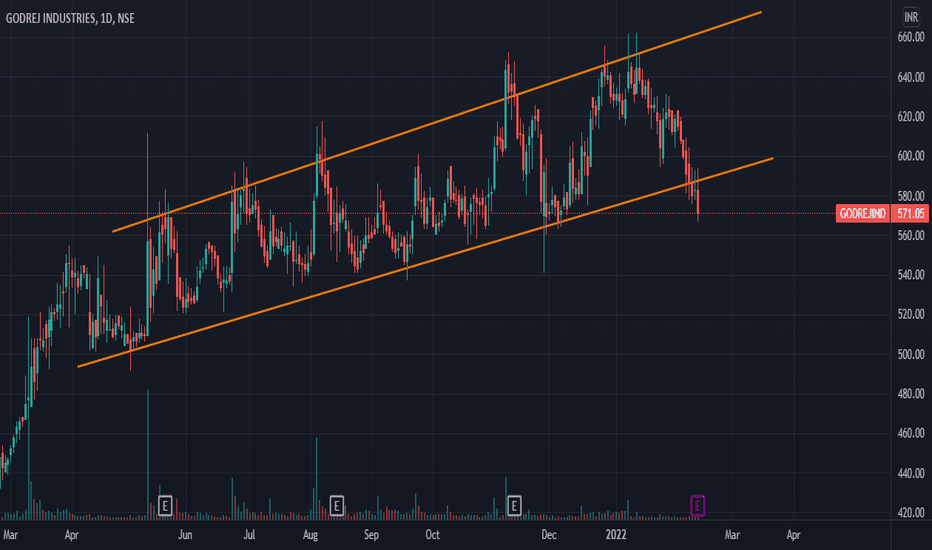
Task: Click the earnings marker near November
Action: click(x=514, y=506)
